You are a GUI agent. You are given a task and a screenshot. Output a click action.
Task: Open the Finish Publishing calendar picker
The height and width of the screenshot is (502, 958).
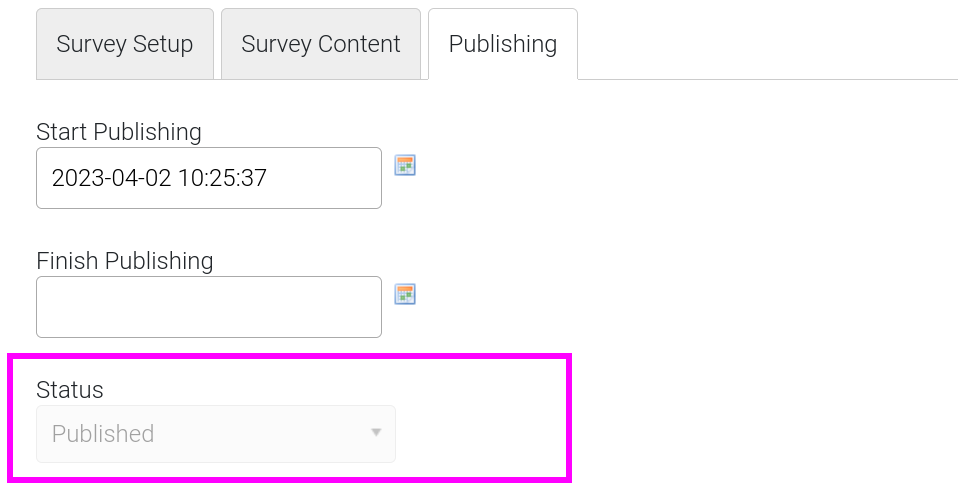click(x=405, y=294)
